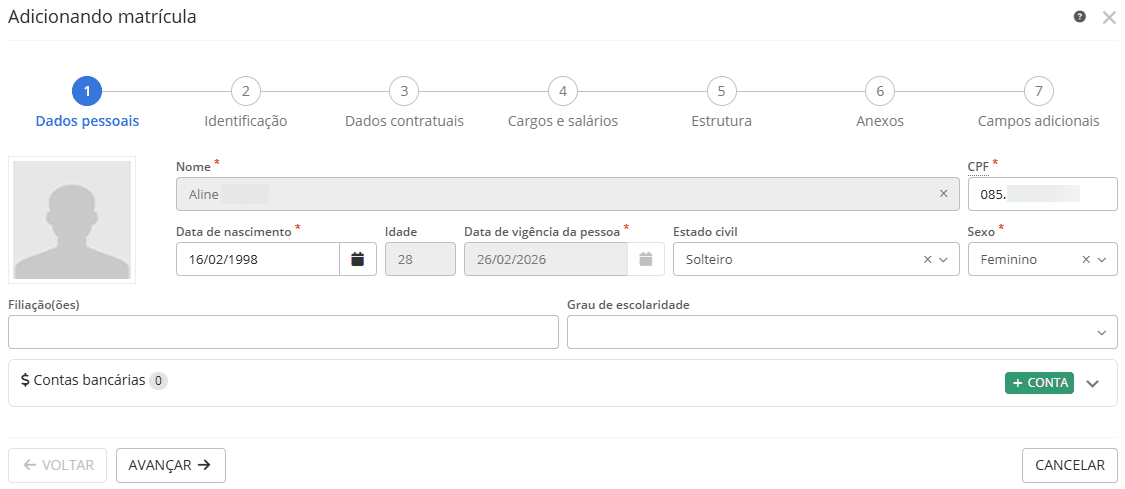Clear the Sexo Feminino selection
The width and height of the screenshot is (1125, 489).
pyautogui.click(x=1086, y=260)
